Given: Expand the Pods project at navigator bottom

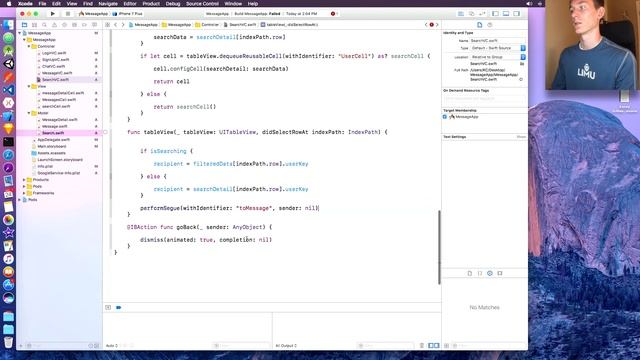Looking at the screenshot, I should pyautogui.click(x=20, y=200).
